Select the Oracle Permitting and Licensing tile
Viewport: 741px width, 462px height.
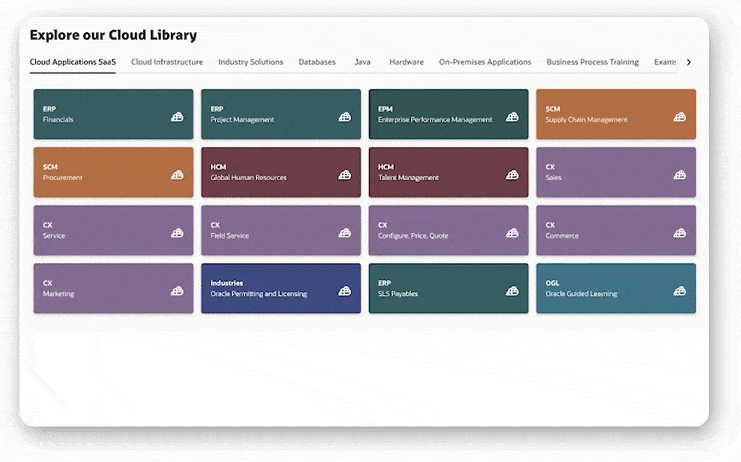point(280,288)
